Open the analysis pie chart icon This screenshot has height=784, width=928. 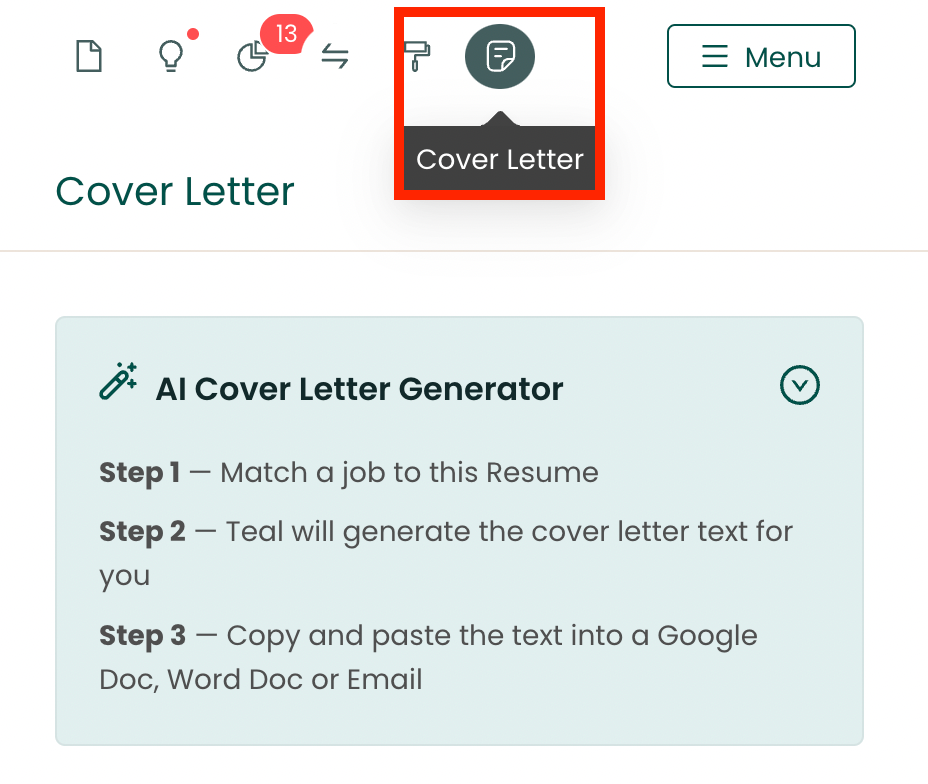click(252, 57)
